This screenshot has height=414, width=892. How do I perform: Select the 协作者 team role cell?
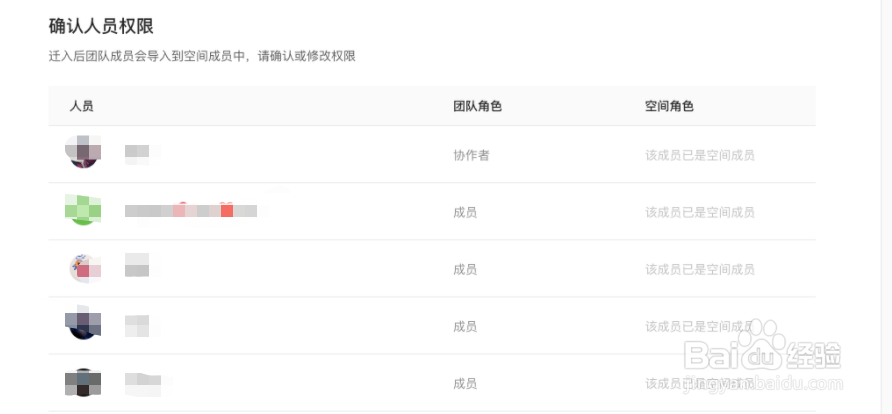point(471,155)
